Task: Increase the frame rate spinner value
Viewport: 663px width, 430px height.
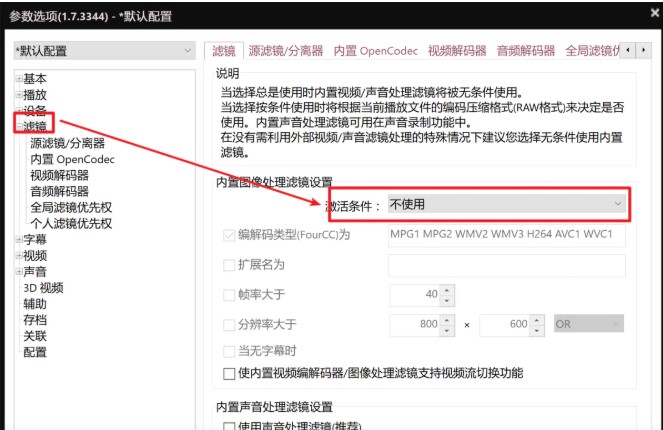Action: point(447,290)
